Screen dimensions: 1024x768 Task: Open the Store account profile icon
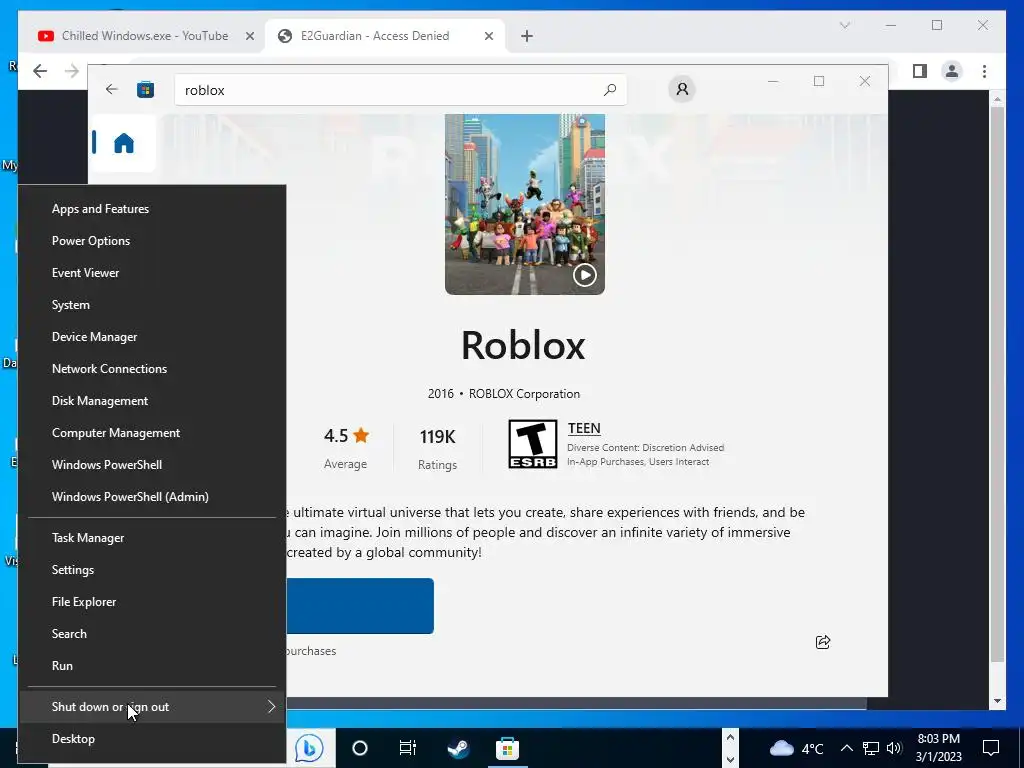682,89
